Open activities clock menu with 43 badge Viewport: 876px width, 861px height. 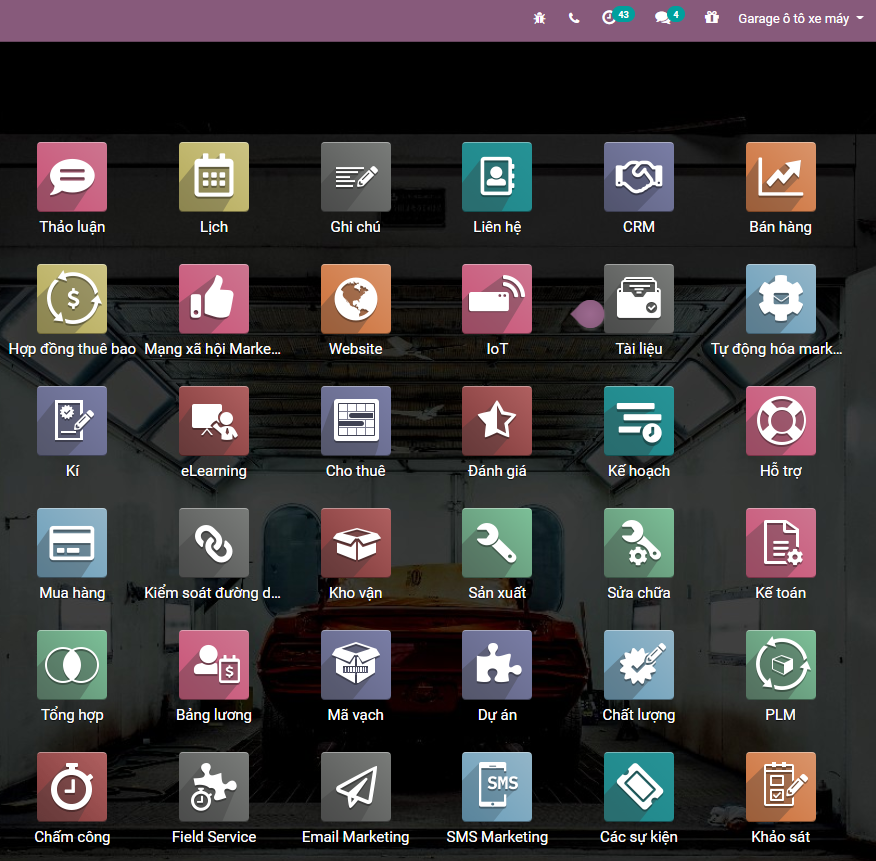609,18
